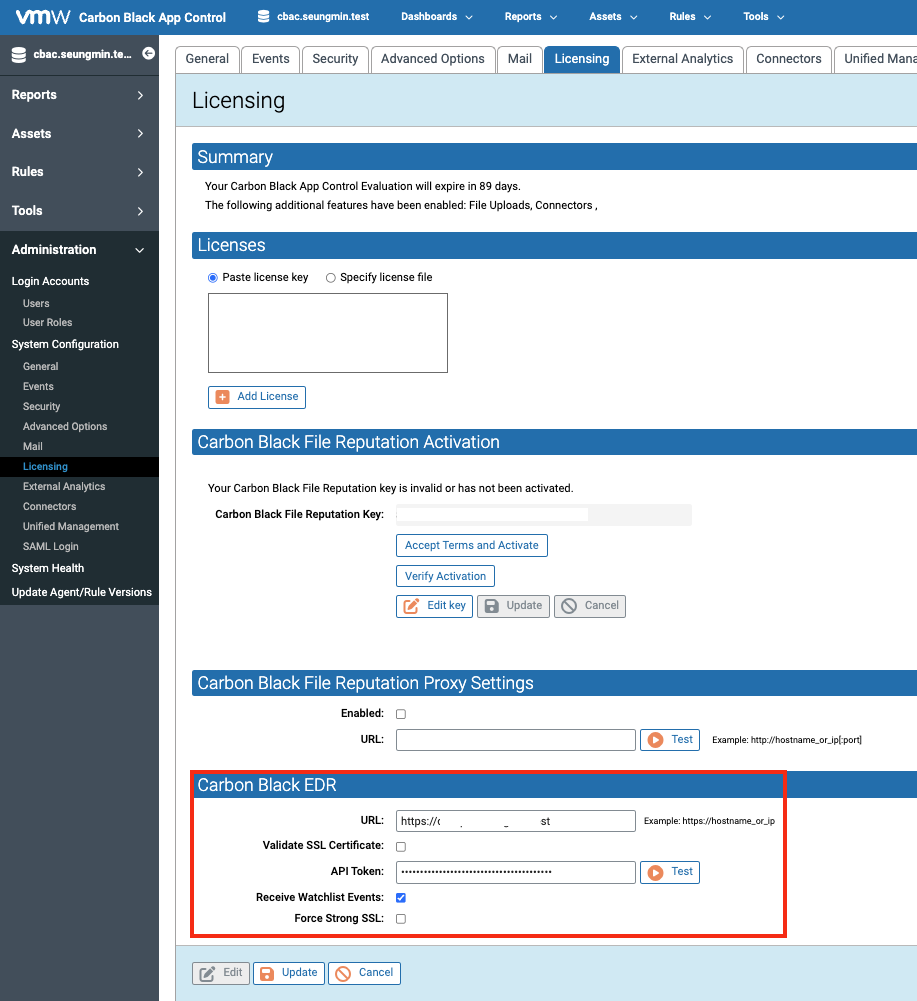Click the pencil icon on the bottom Edit button
The width and height of the screenshot is (917, 1001).
click(x=208, y=974)
